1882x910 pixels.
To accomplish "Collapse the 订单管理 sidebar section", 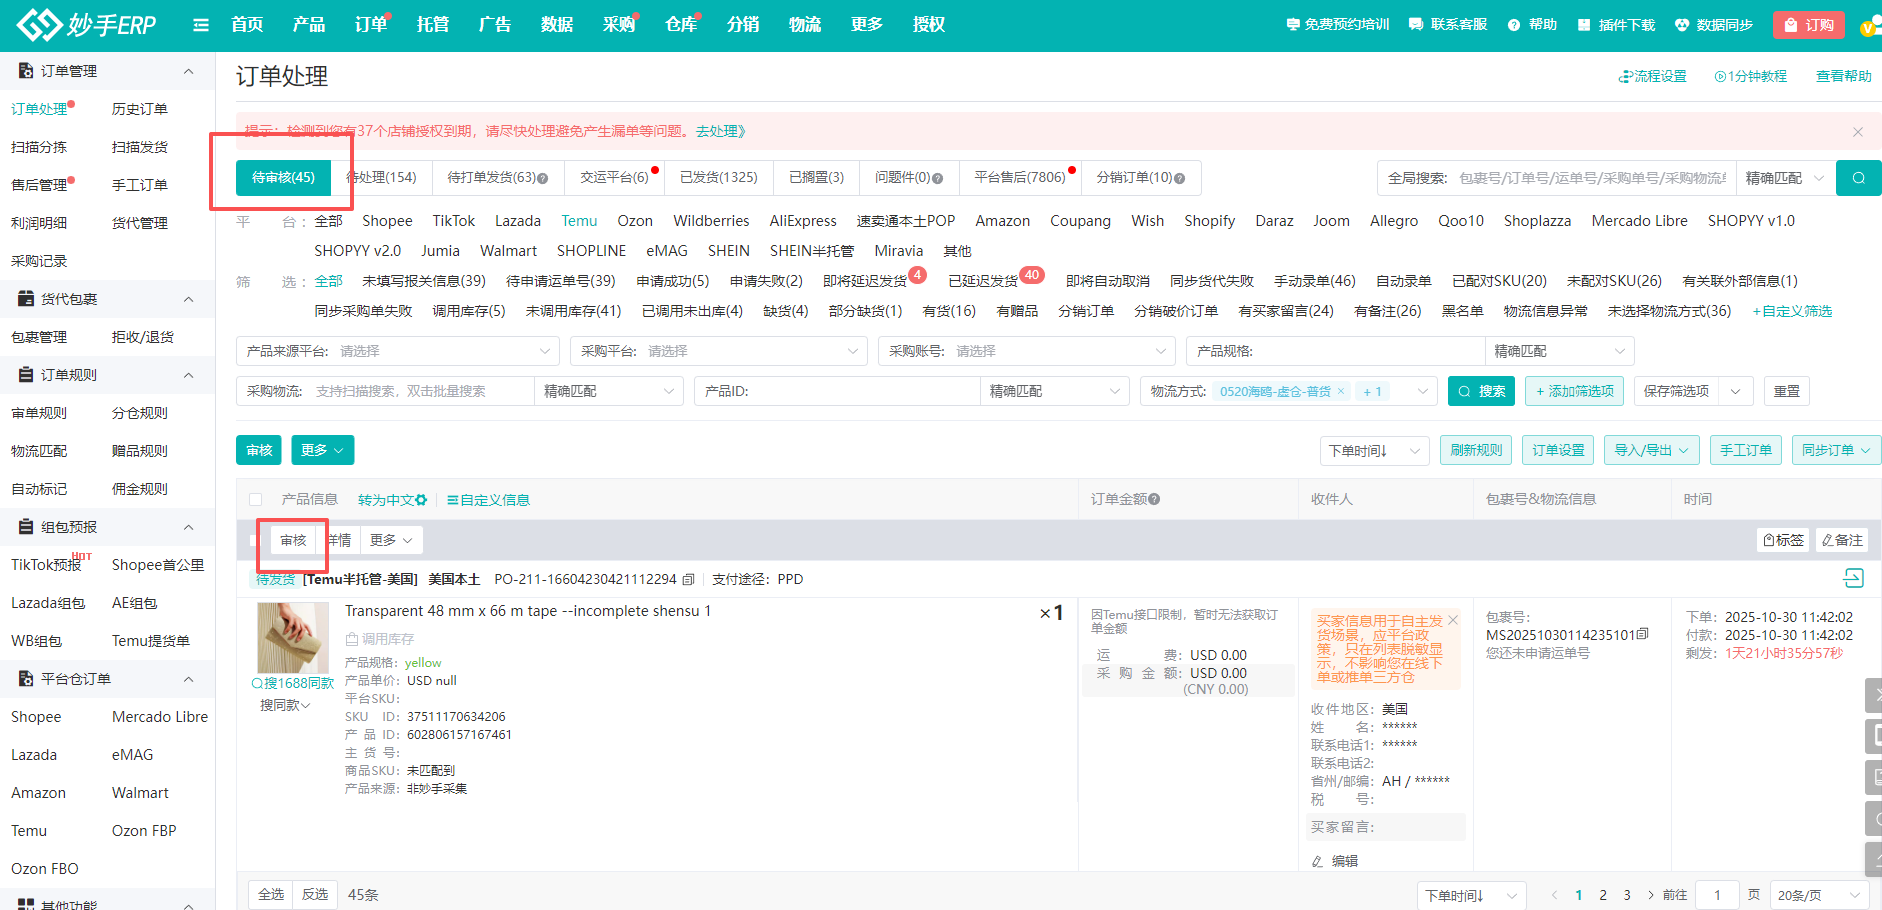I will (x=188, y=71).
